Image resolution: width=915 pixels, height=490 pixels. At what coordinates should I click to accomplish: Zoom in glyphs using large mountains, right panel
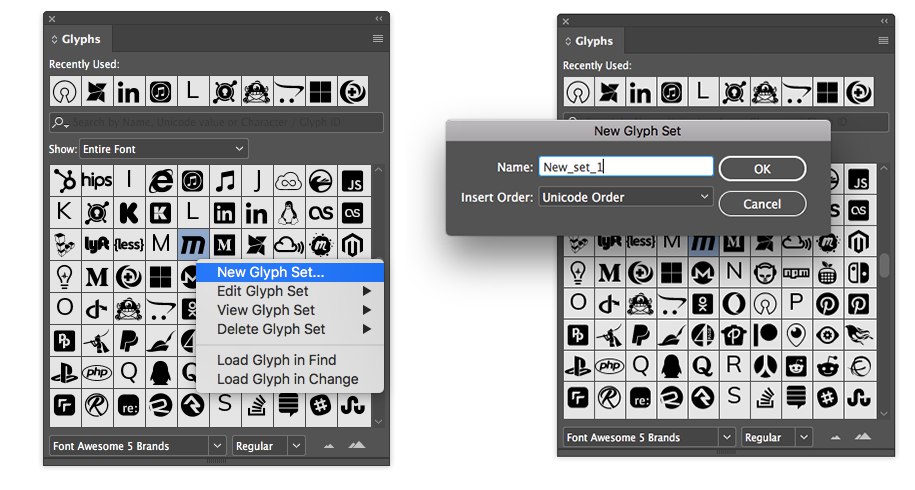click(862, 436)
